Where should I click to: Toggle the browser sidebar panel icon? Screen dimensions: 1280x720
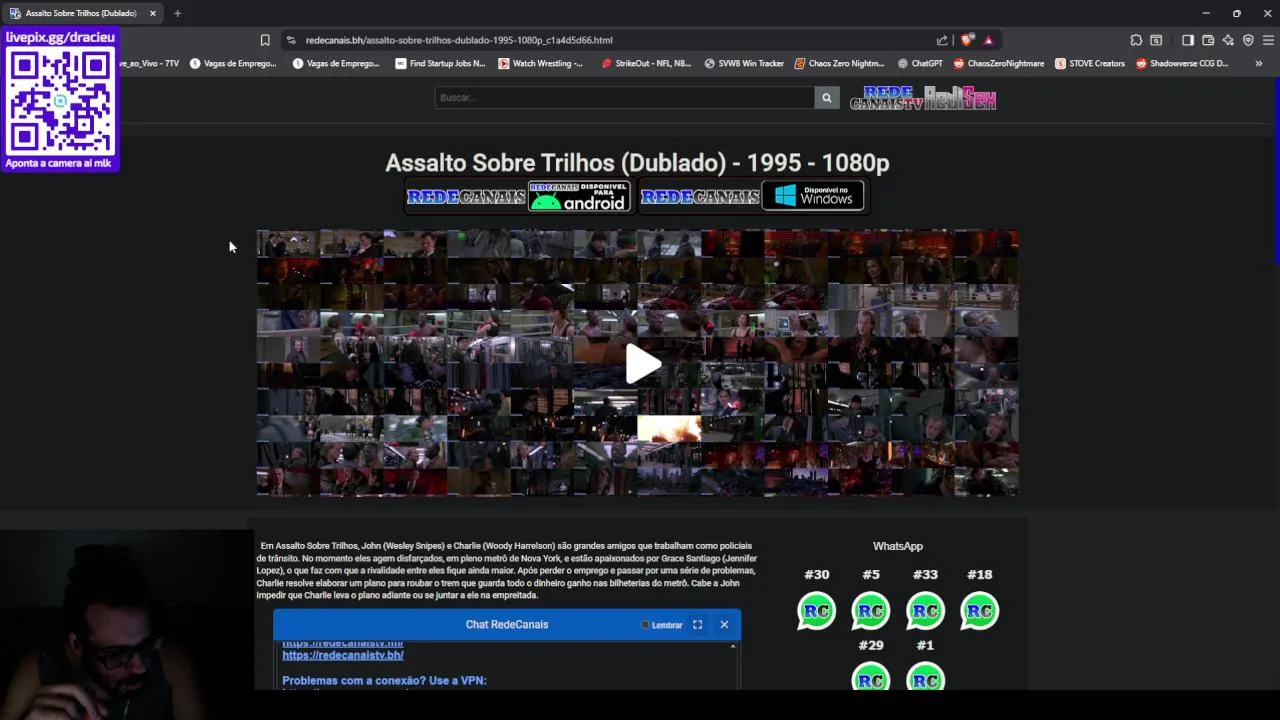(x=1188, y=40)
